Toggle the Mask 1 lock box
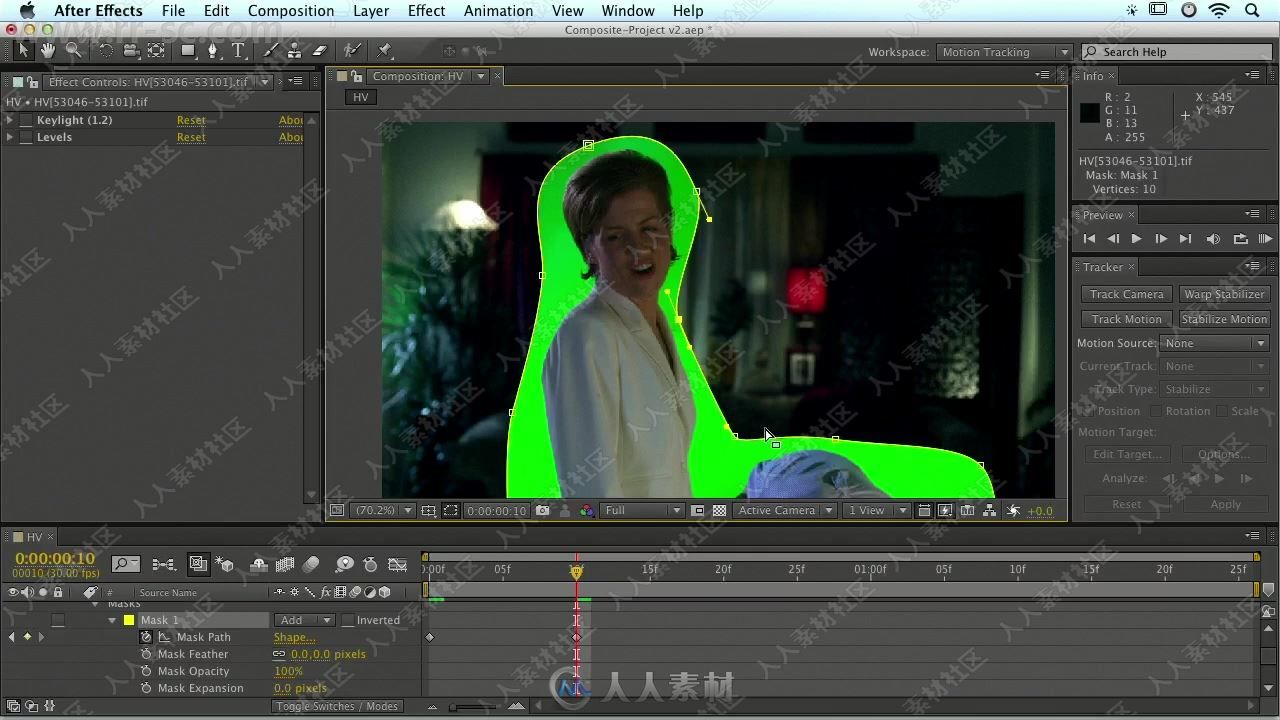Screen dimensions: 1280x720 pos(58,620)
